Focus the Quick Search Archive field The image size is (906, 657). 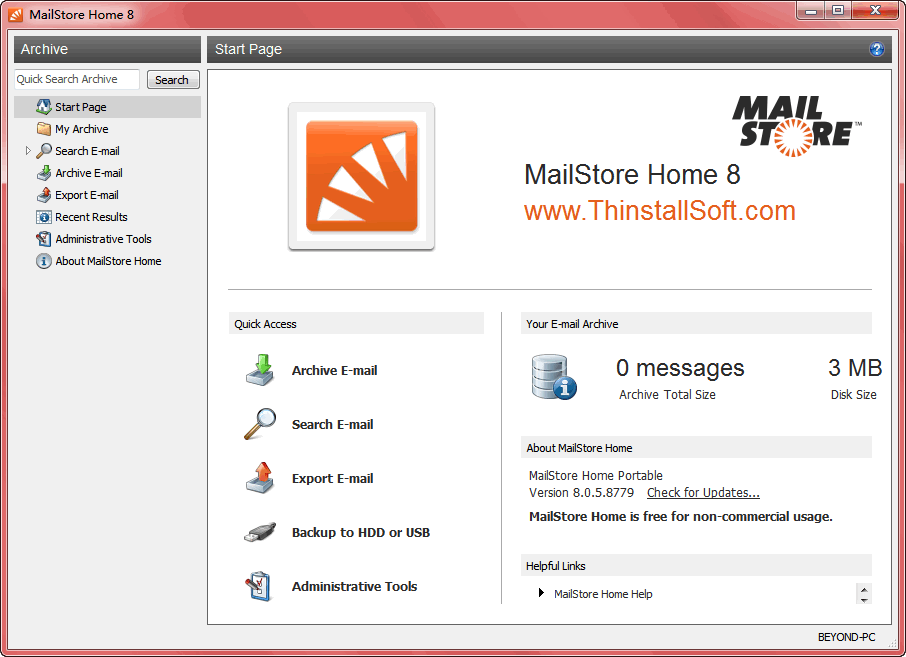(x=77, y=80)
